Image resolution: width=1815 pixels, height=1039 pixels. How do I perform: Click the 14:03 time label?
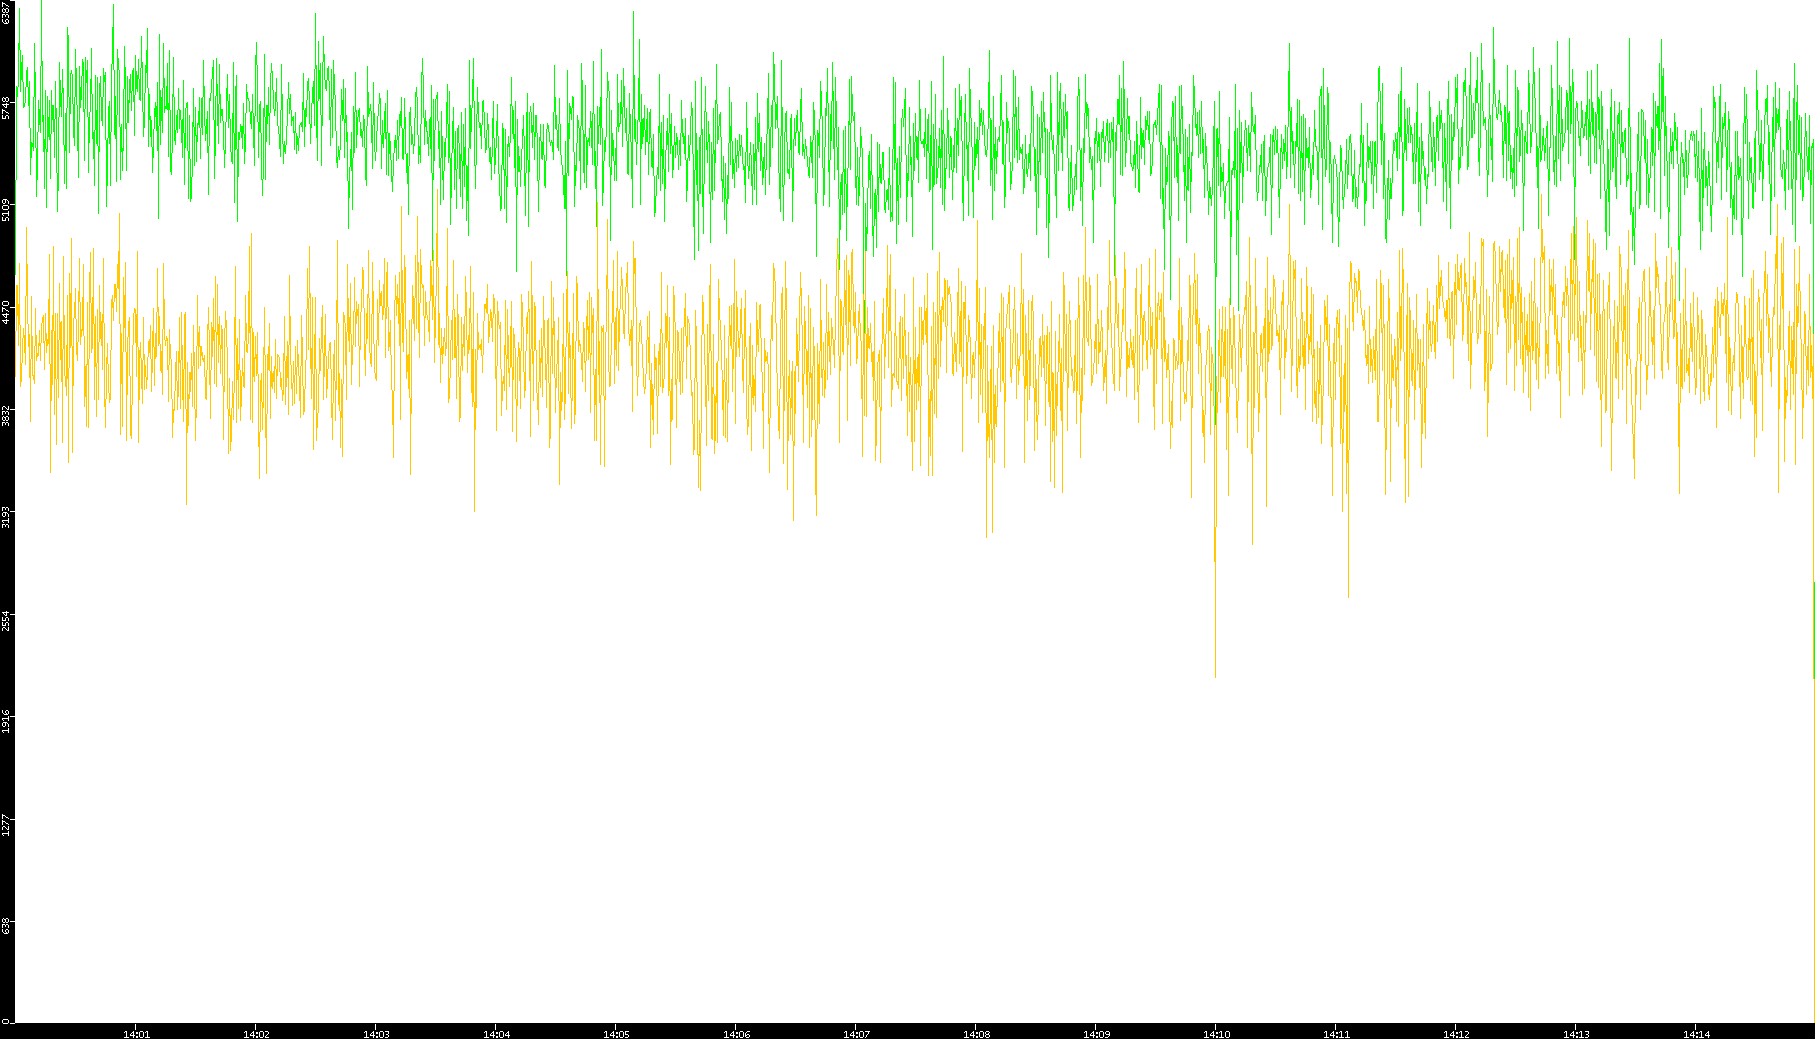tap(376, 1033)
